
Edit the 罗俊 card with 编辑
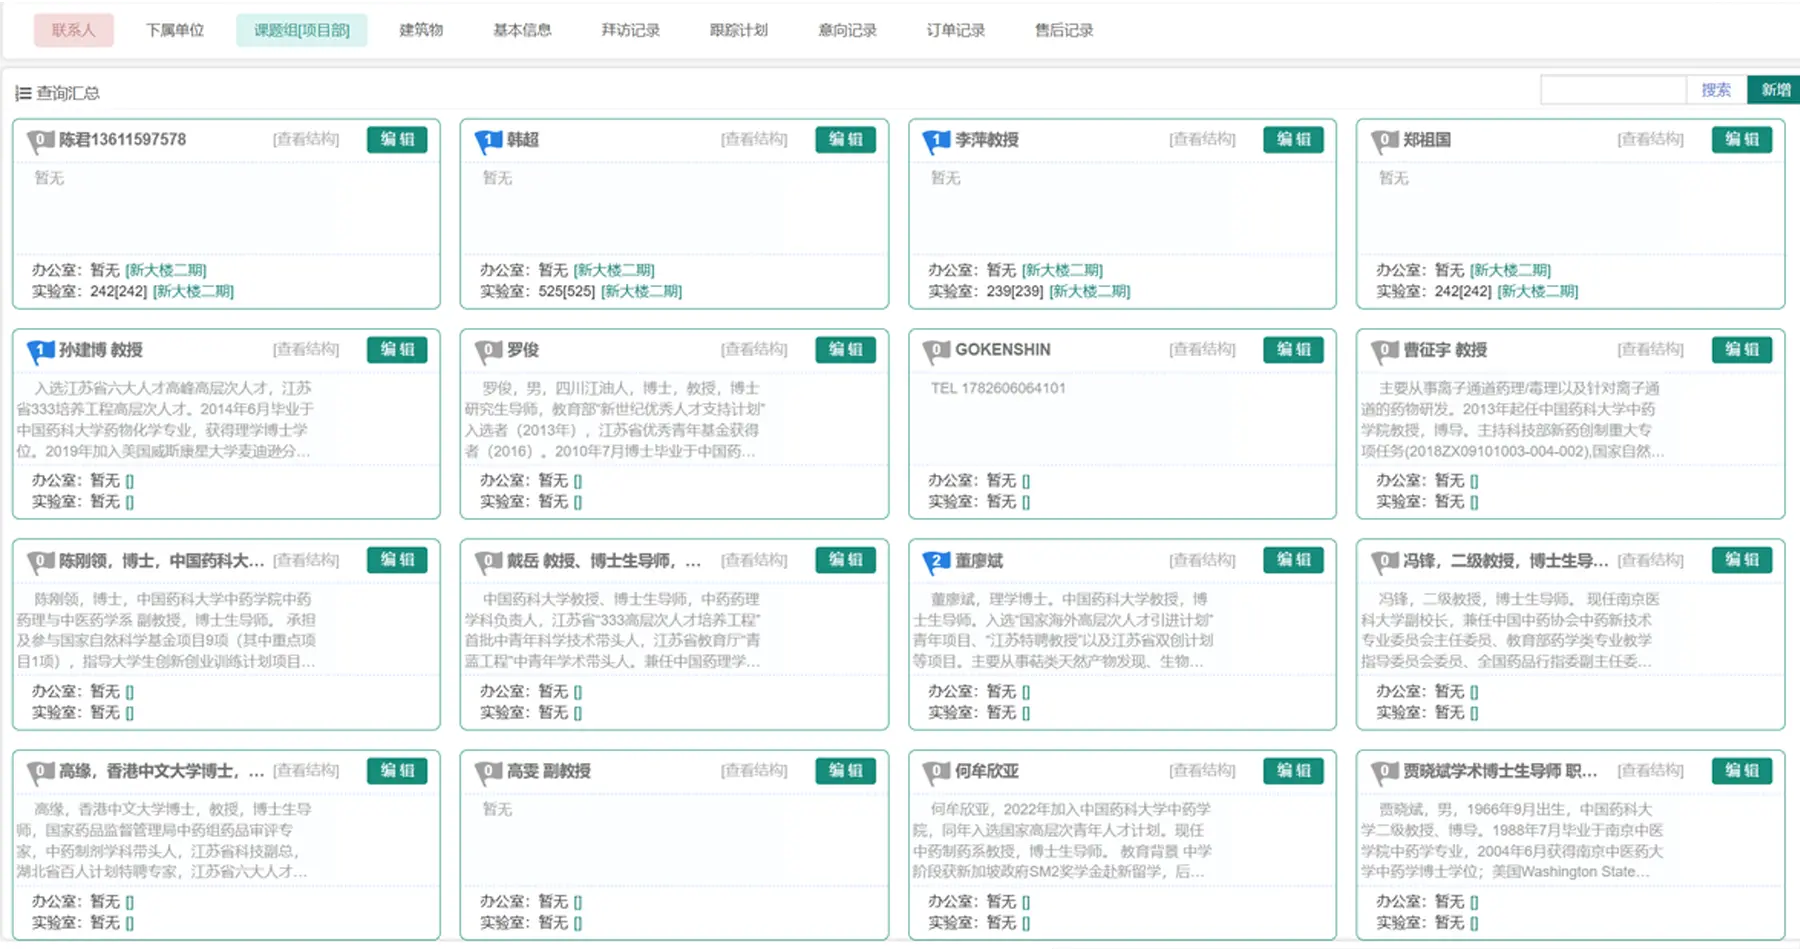(845, 350)
